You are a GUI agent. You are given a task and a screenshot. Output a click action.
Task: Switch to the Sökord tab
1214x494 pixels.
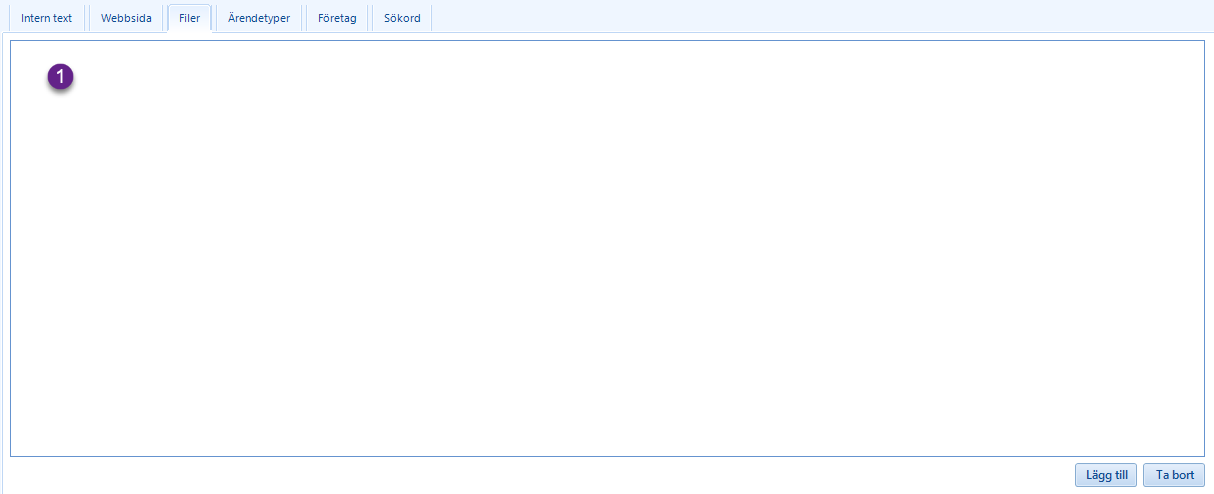(x=402, y=18)
